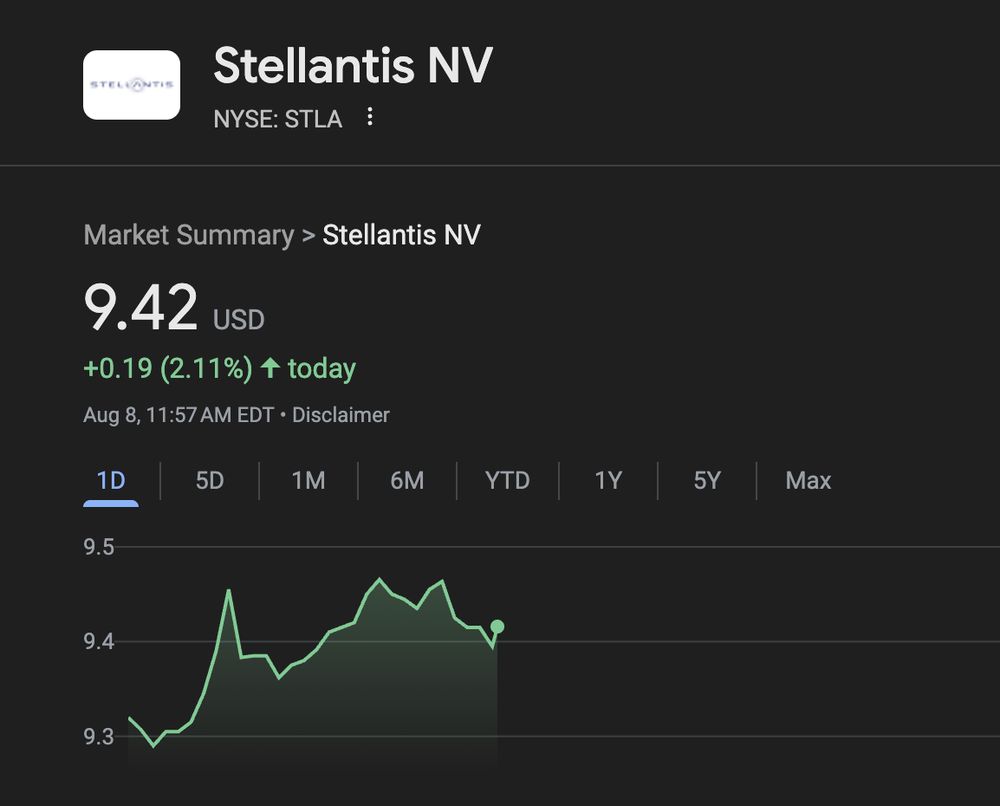
Task: Select the YTD range tab
Action: (x=508, y=481)
